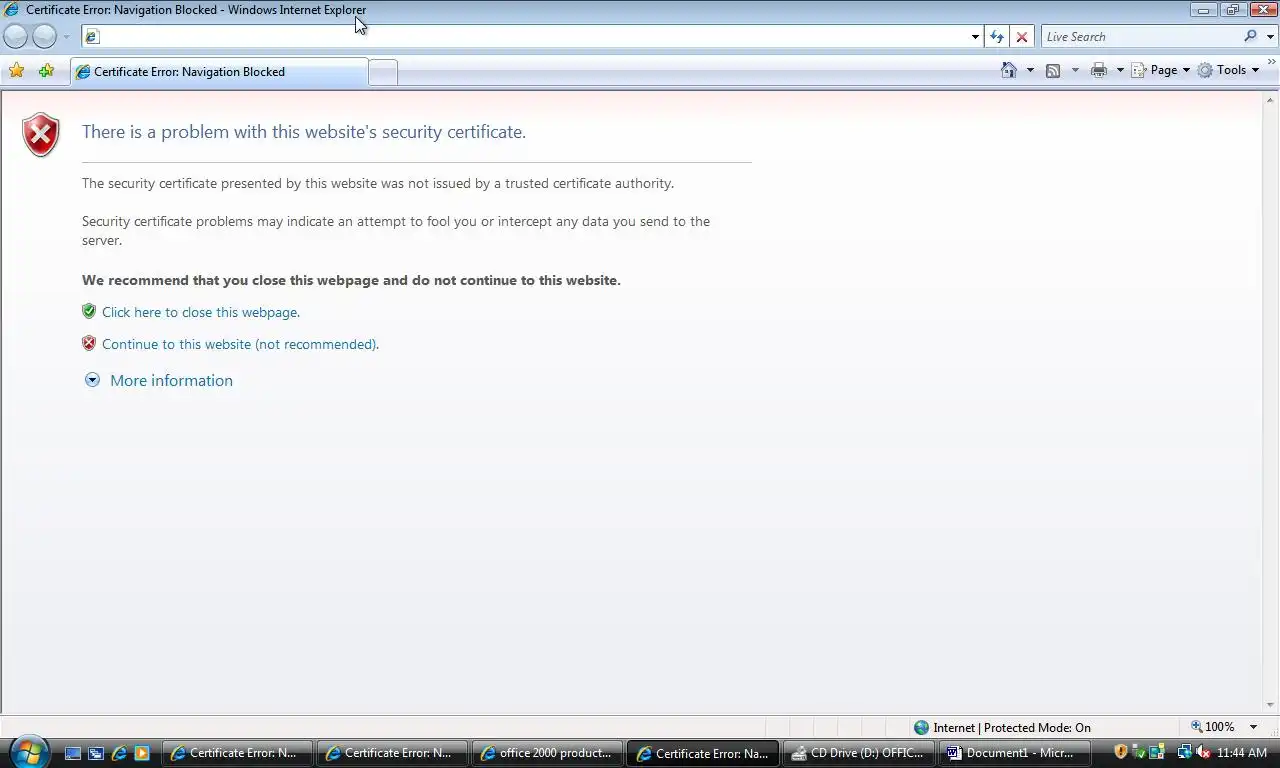The width and height of the screenshot is (1280, 768).
Task: Launch Windows Media Player quick launch icon
Action: click(142, 753)
